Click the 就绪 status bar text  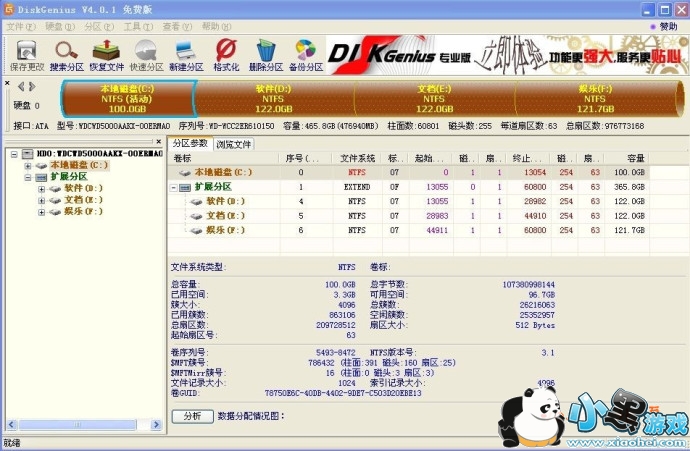tap(12, 443)
